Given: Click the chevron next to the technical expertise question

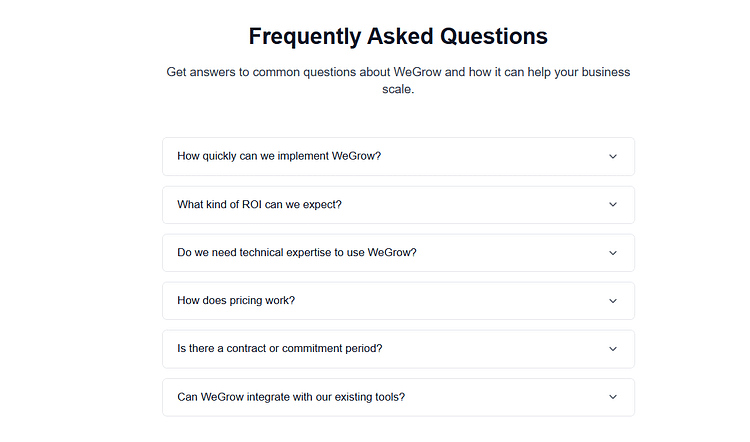Looking at the screenshot, I should (x=613, y=253).
